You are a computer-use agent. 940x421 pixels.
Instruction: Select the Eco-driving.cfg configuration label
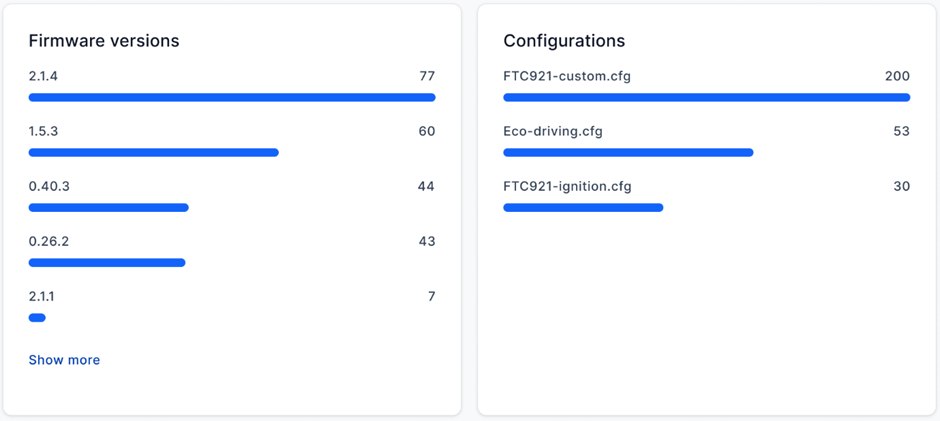[553, 131]
